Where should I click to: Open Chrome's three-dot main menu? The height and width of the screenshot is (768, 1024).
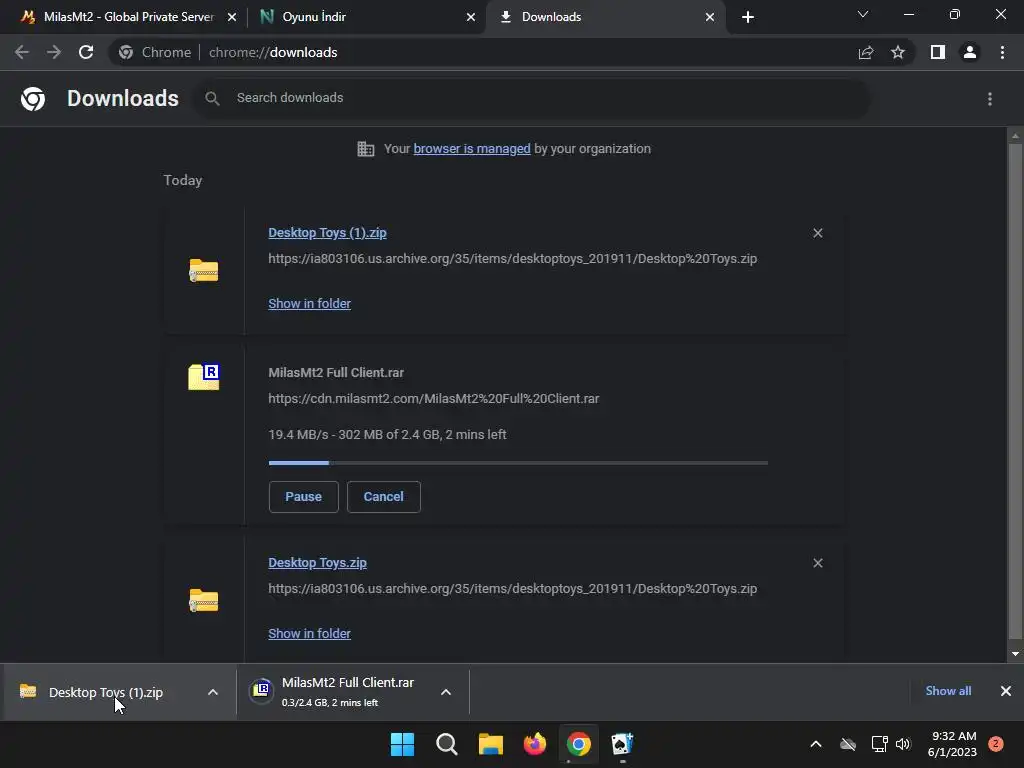[1002, 52]
